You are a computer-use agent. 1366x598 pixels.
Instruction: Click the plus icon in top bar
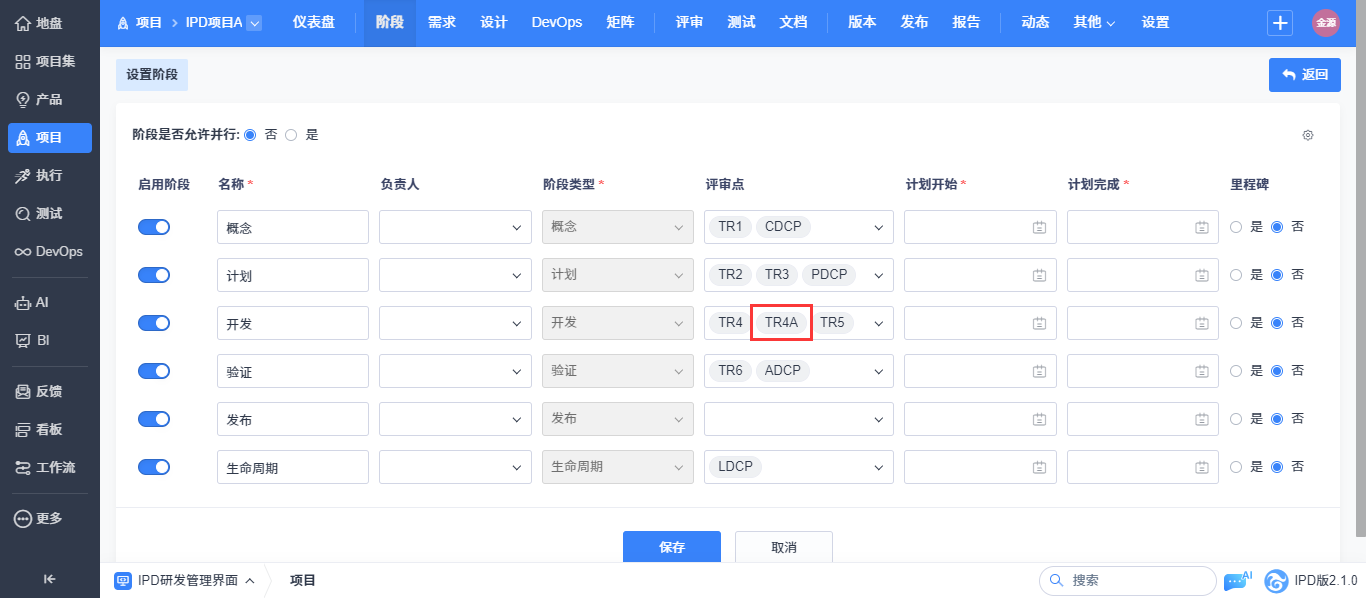coord(1280,23)
